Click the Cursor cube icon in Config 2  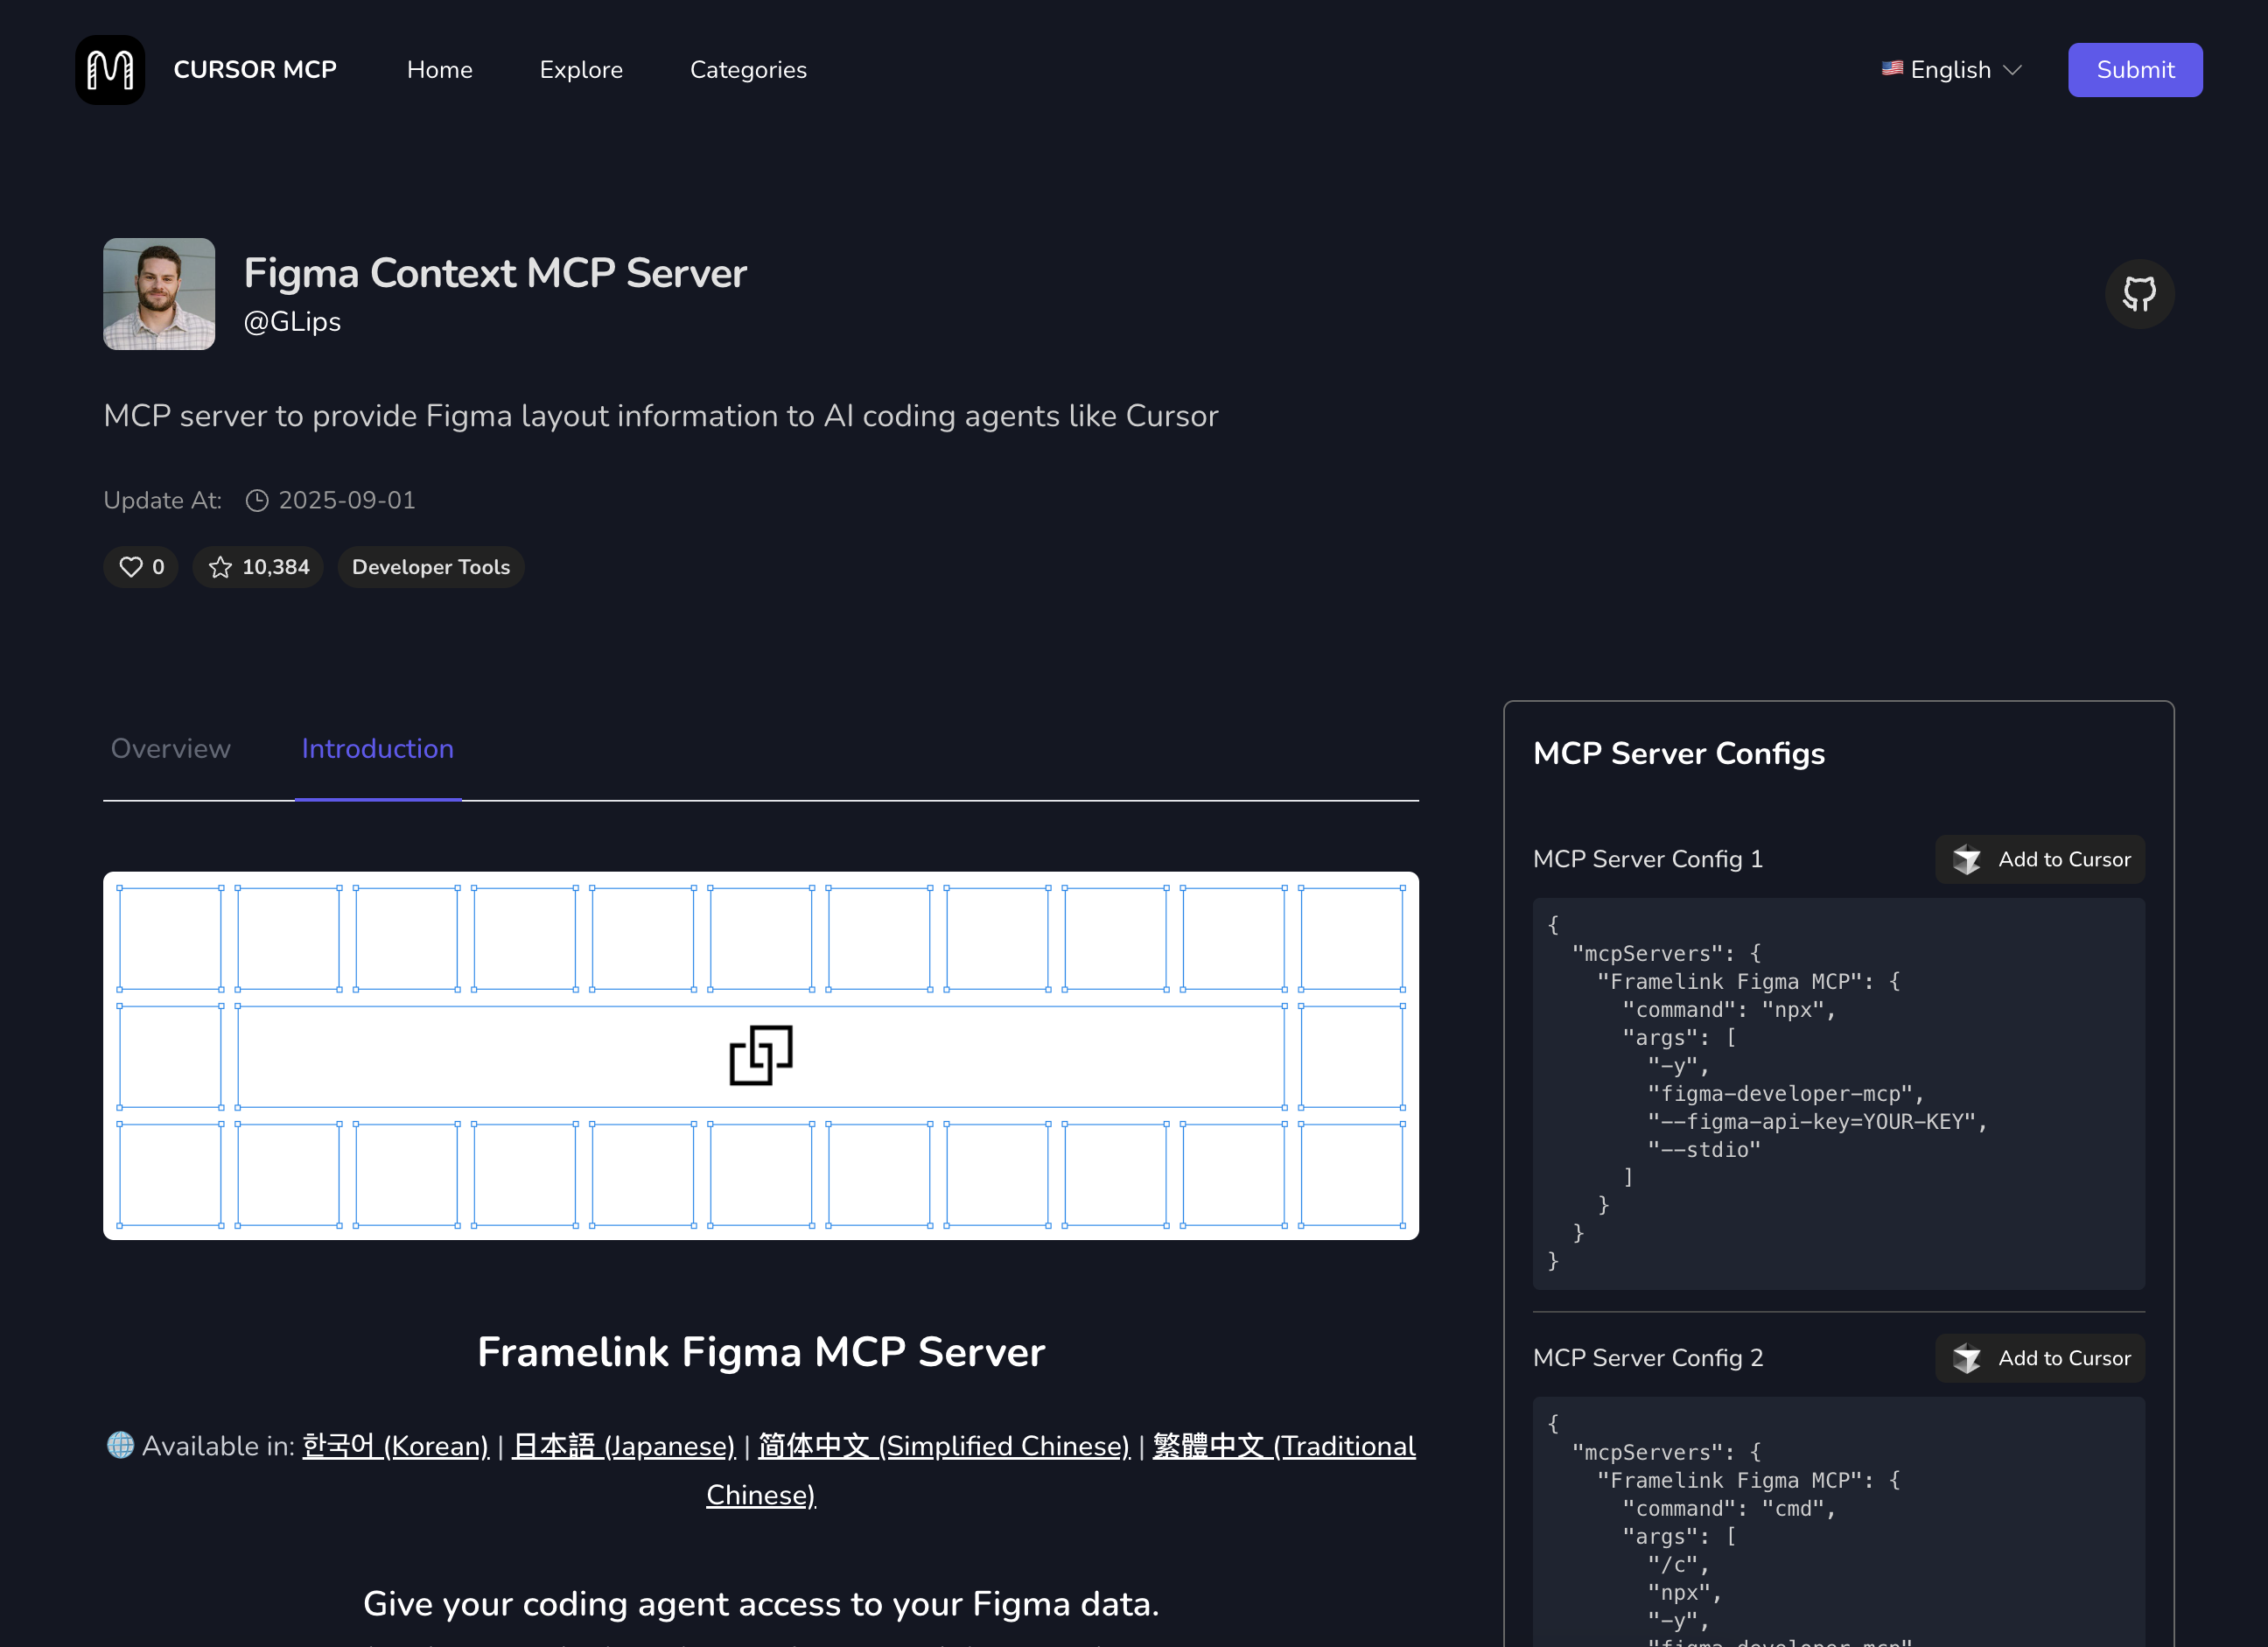tap(1967, 1358)
